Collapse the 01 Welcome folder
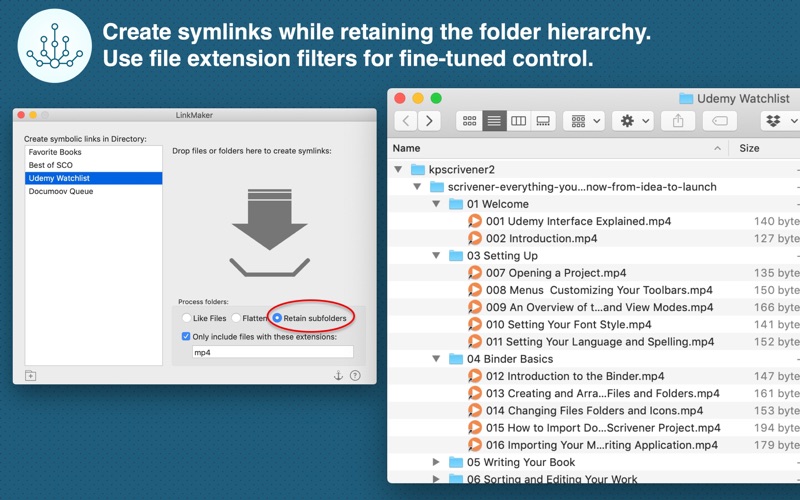Viewport: 800px width, 500px height. [x=436, y=204]
